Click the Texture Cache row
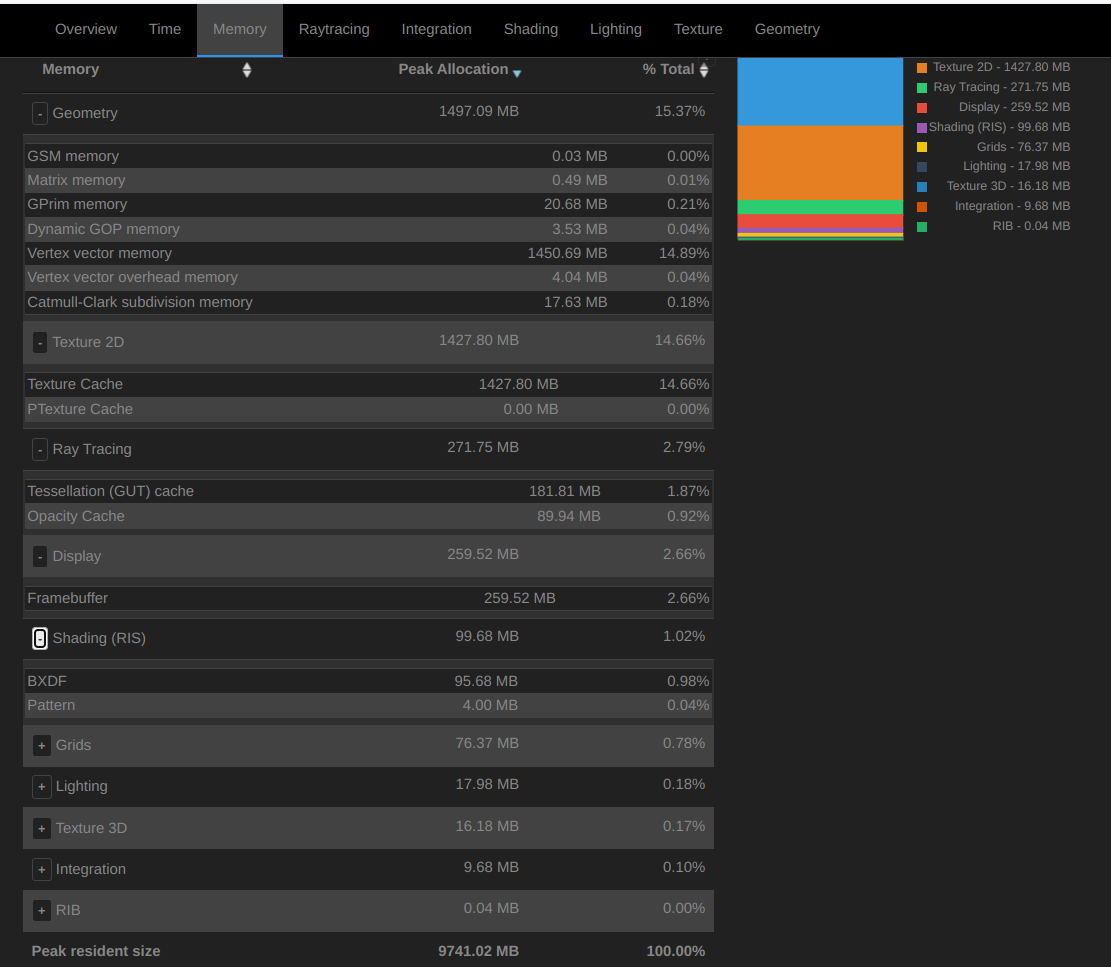Viewport: 1111px width, 967px height. 368,385
